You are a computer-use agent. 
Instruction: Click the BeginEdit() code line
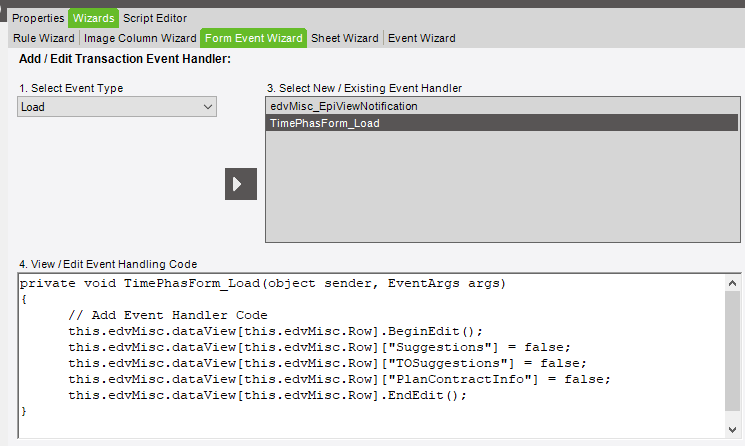tap(275, 332)
